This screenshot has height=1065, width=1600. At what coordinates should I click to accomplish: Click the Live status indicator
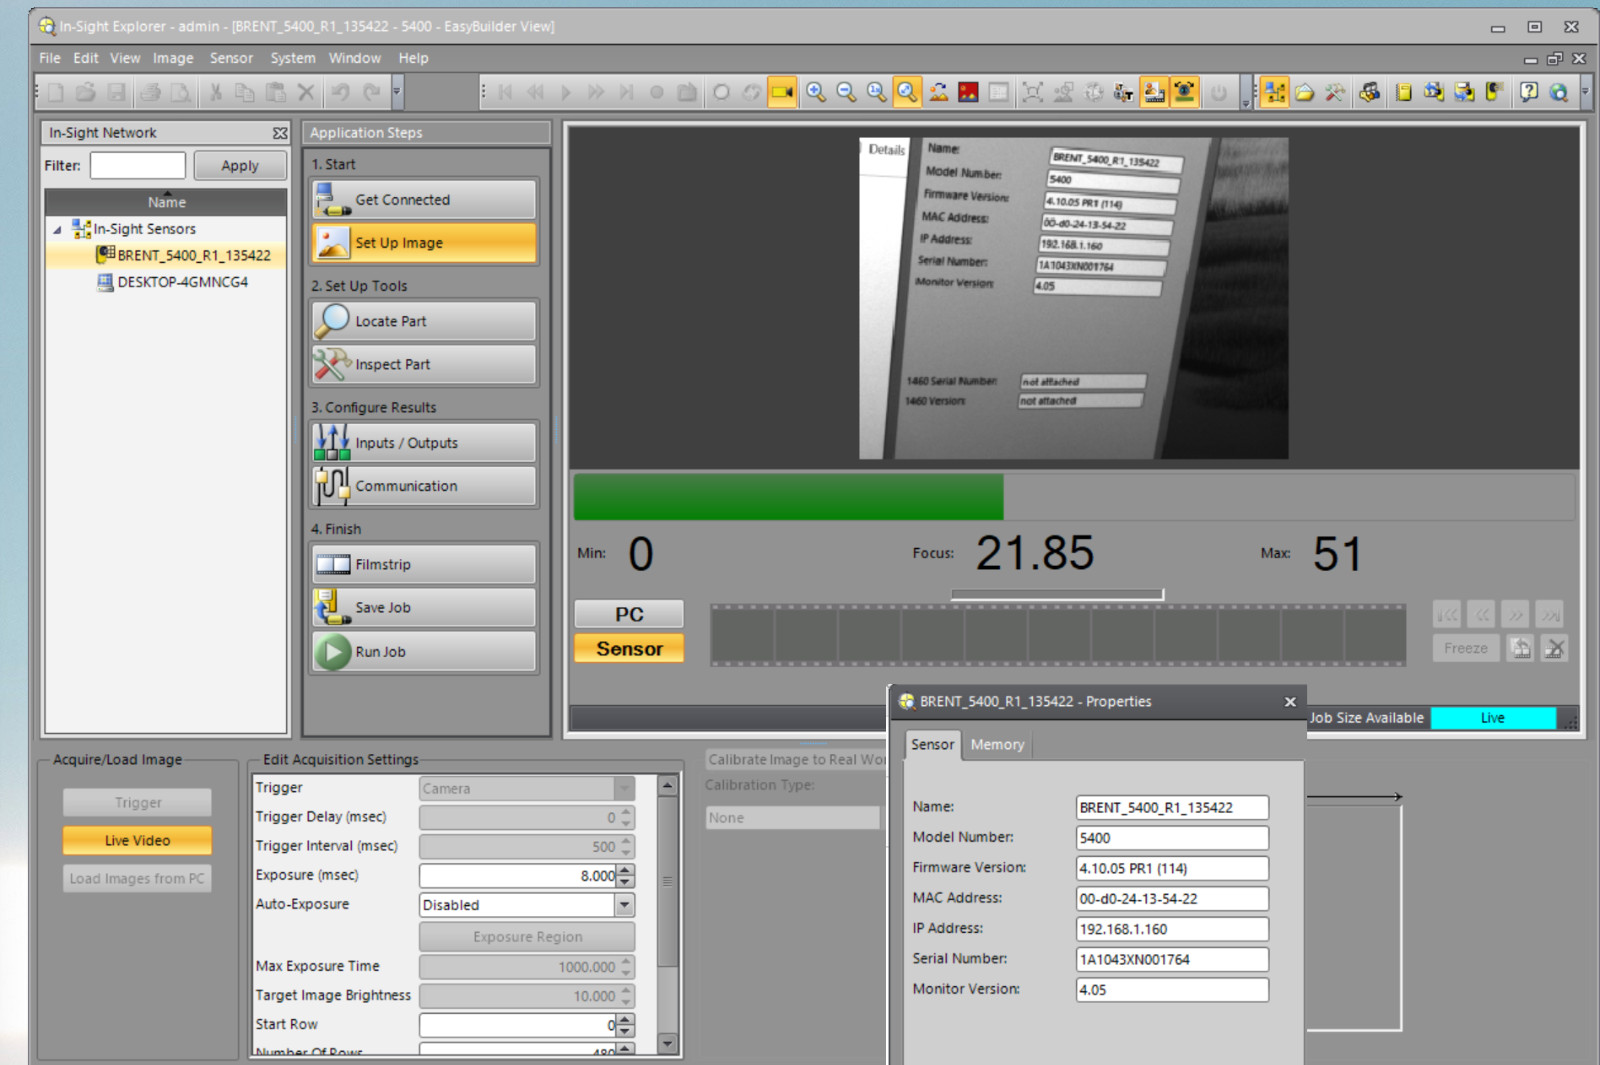coord(1493,718)
